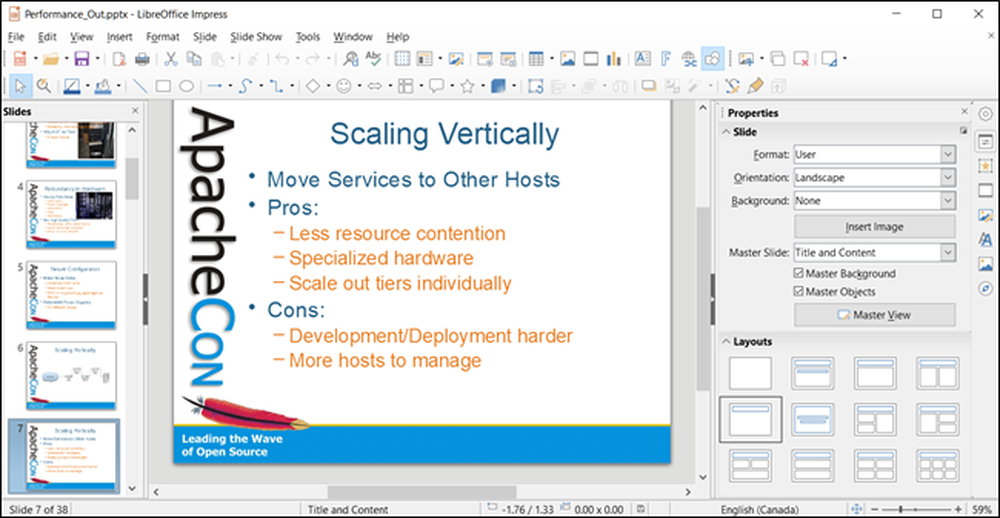1000x518 pixels.
Task: Open the sidebar Gallery icon
Action: (x=985, y=264)
